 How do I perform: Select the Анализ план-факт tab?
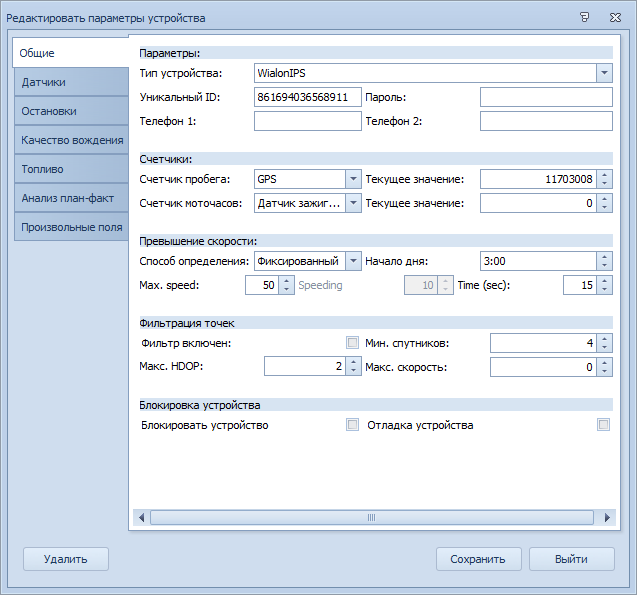(x=72, y=198)
